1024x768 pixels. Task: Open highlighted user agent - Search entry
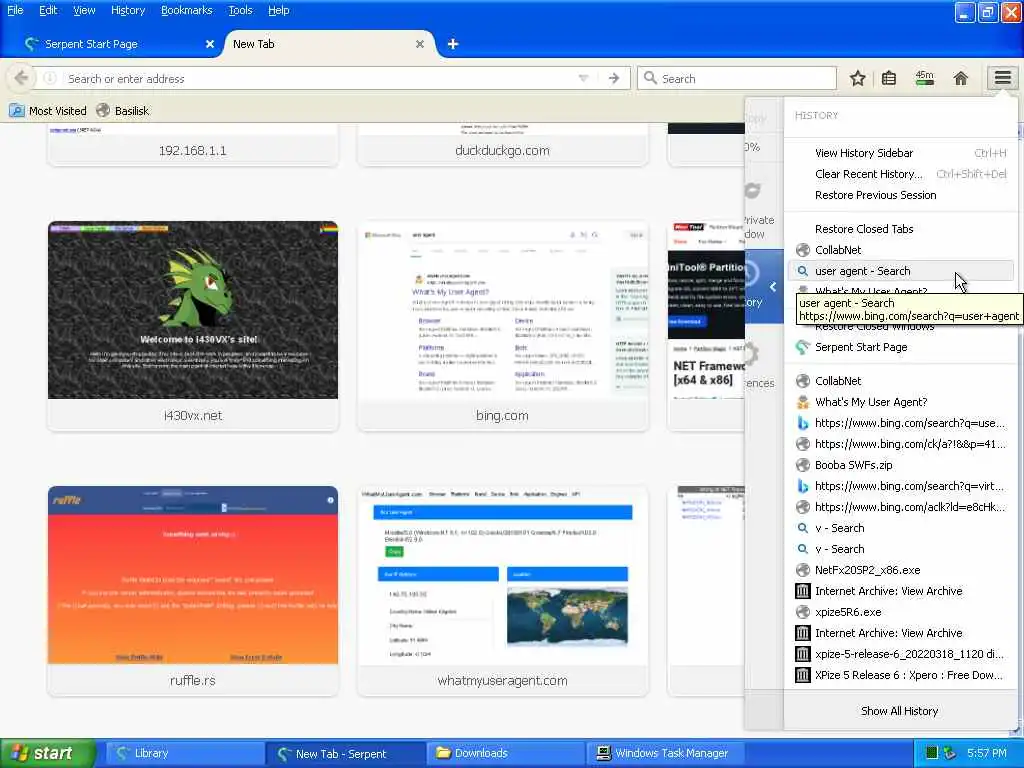tap(901, 270)
